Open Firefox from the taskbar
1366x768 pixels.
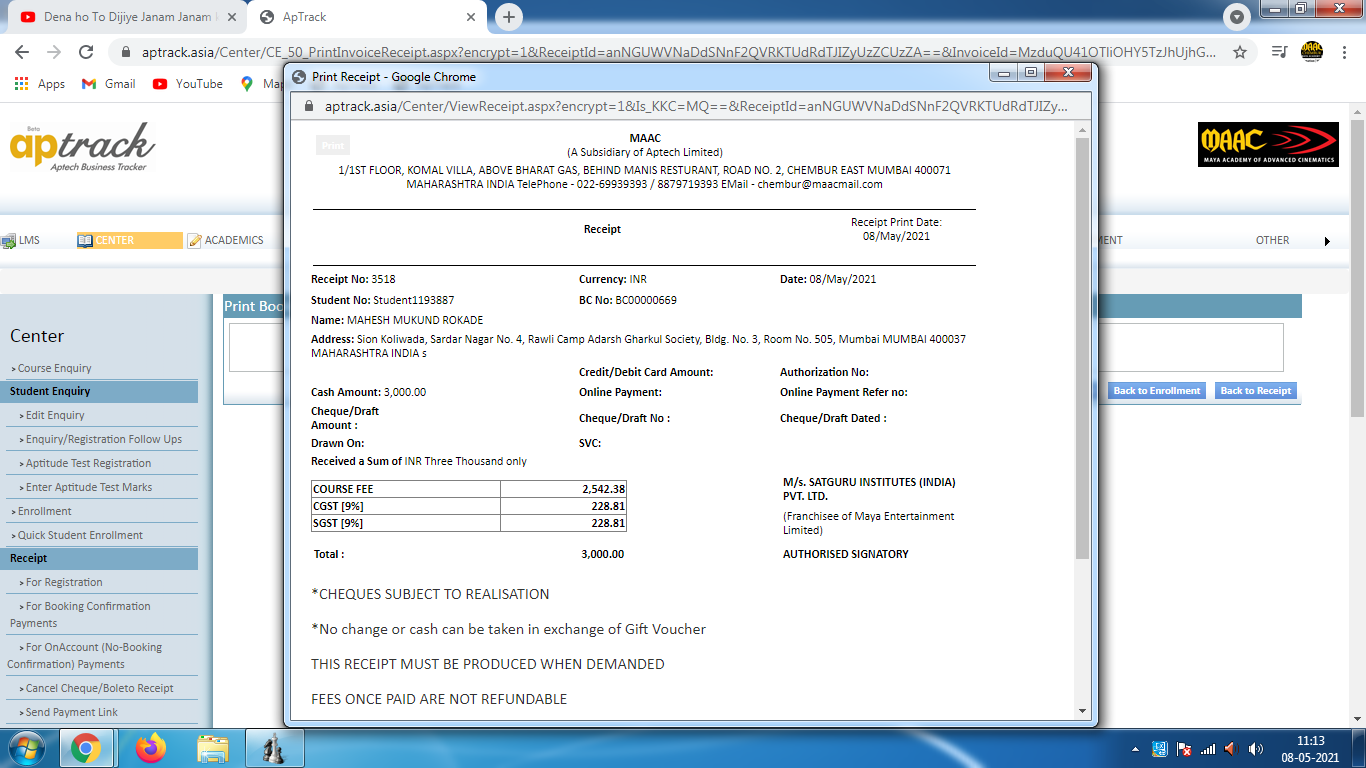[151, 747]
